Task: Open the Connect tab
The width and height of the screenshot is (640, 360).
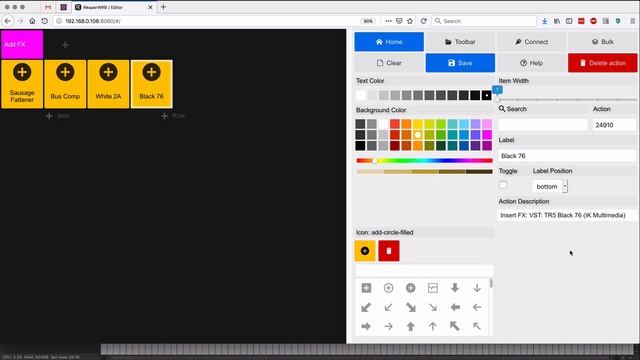Action: click(531, 42)
